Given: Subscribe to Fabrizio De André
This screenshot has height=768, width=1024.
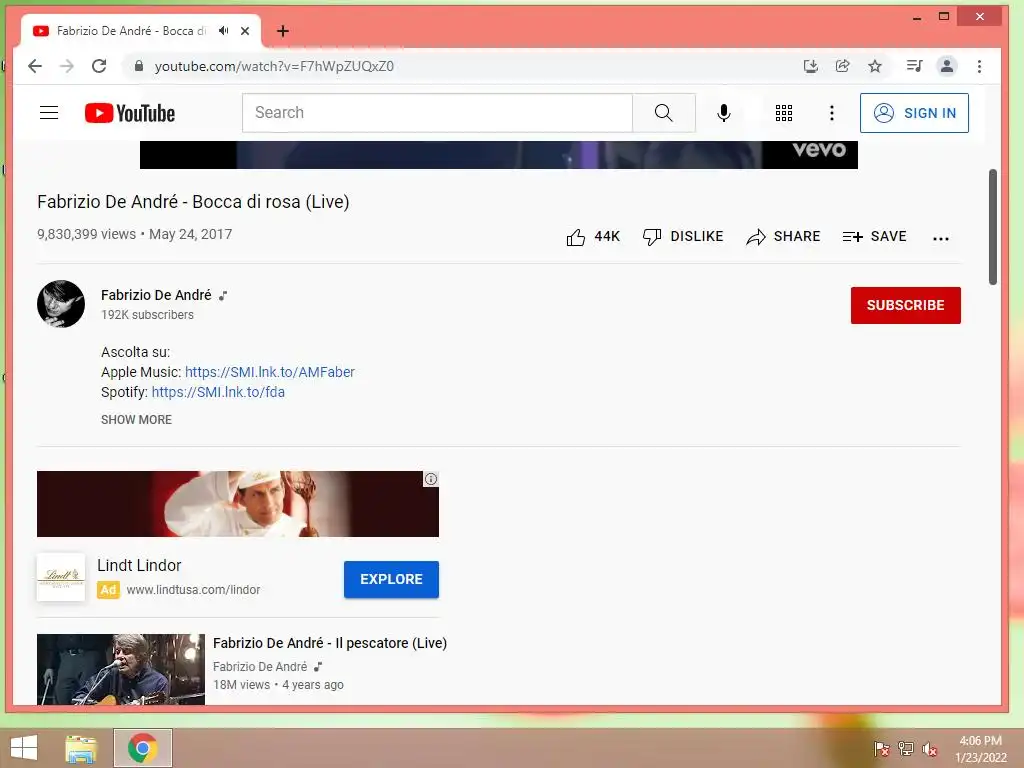Looking at the screenshot, I should click(x=905, y=305).
